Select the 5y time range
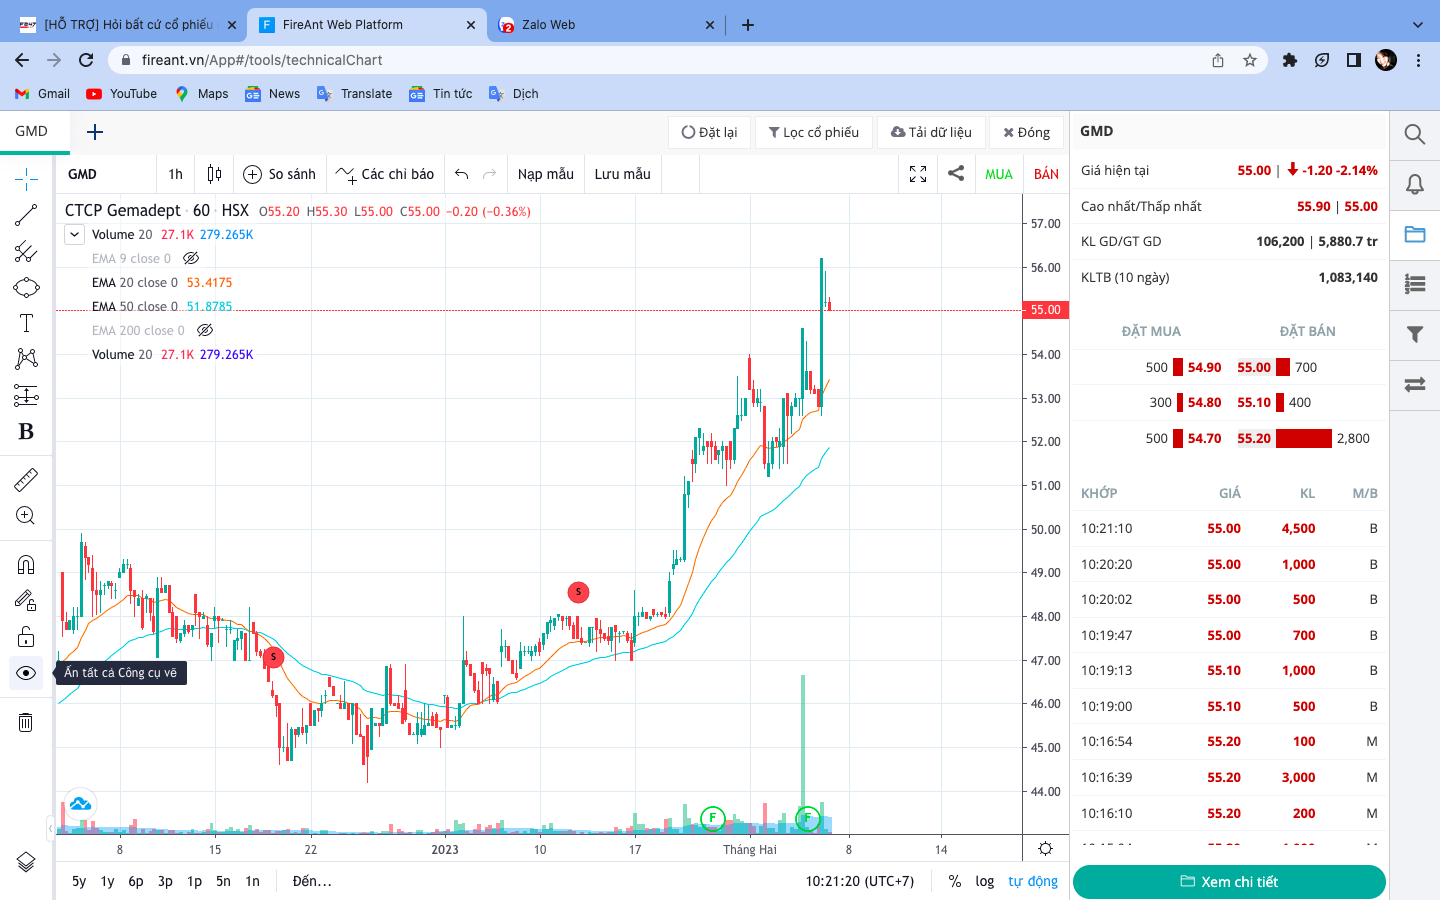This screenshot has height=900, width=1440. 79,881
